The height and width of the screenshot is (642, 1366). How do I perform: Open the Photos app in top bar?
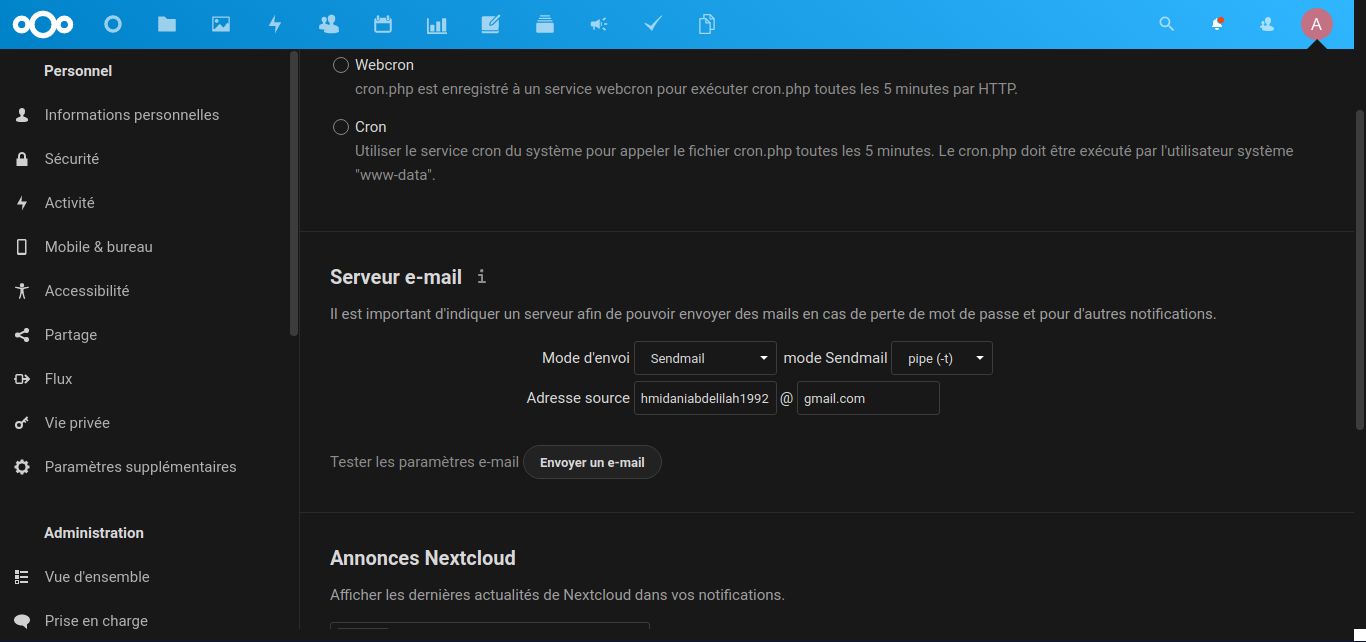(221, 24)
